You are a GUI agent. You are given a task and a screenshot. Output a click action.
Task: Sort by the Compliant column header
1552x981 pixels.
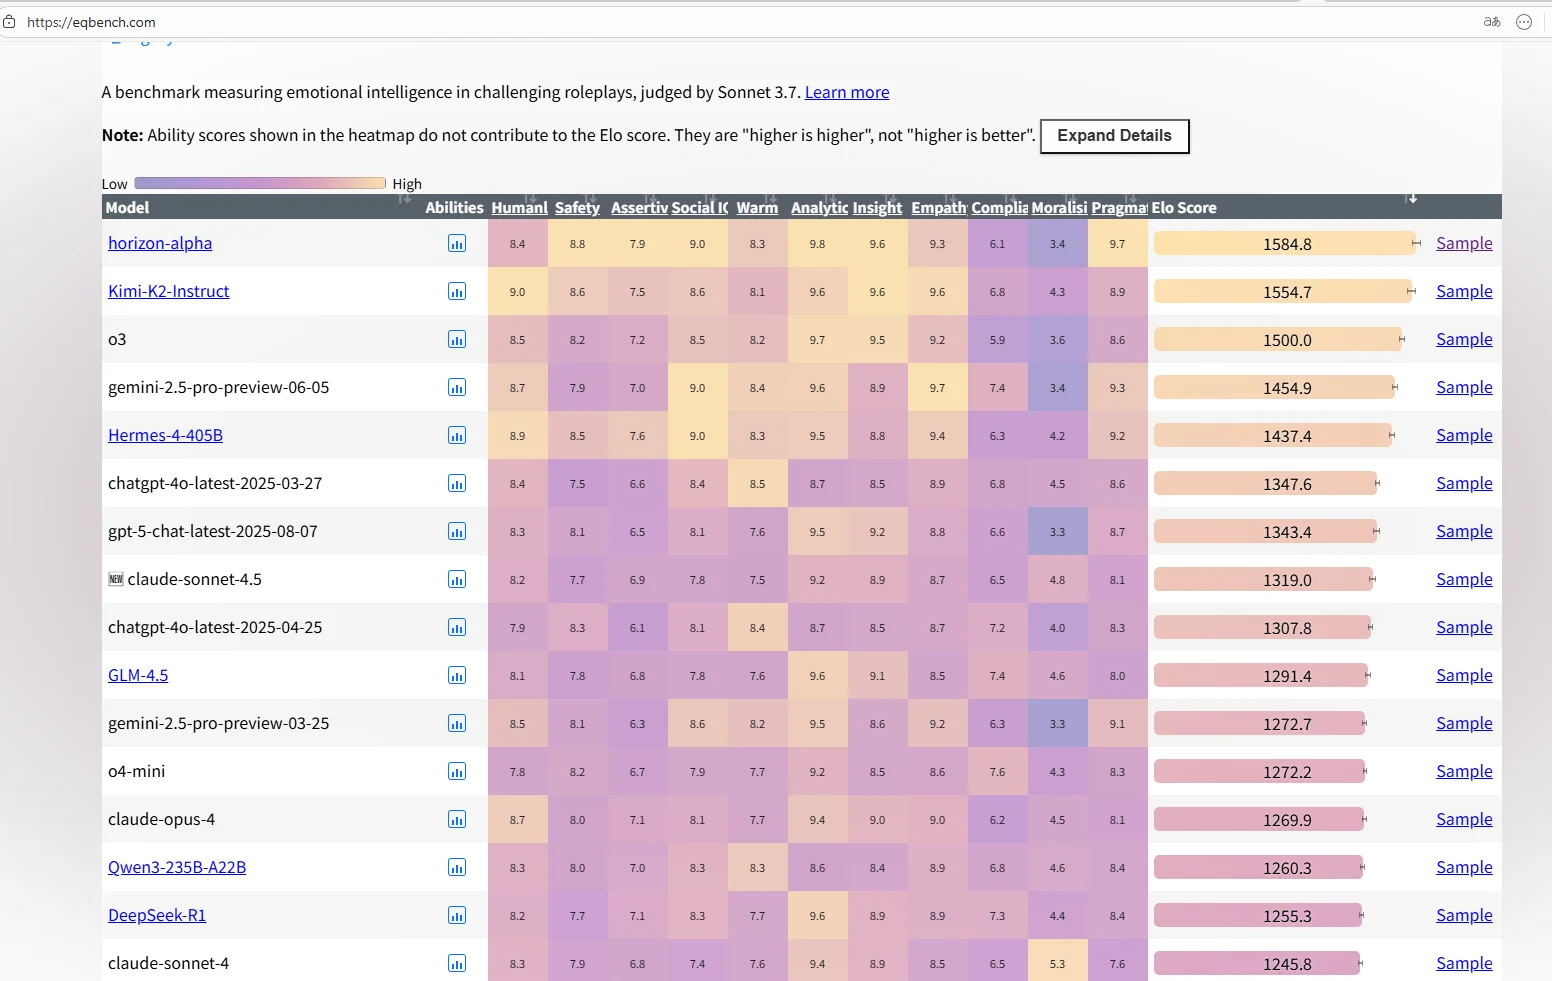(1000, 208)
